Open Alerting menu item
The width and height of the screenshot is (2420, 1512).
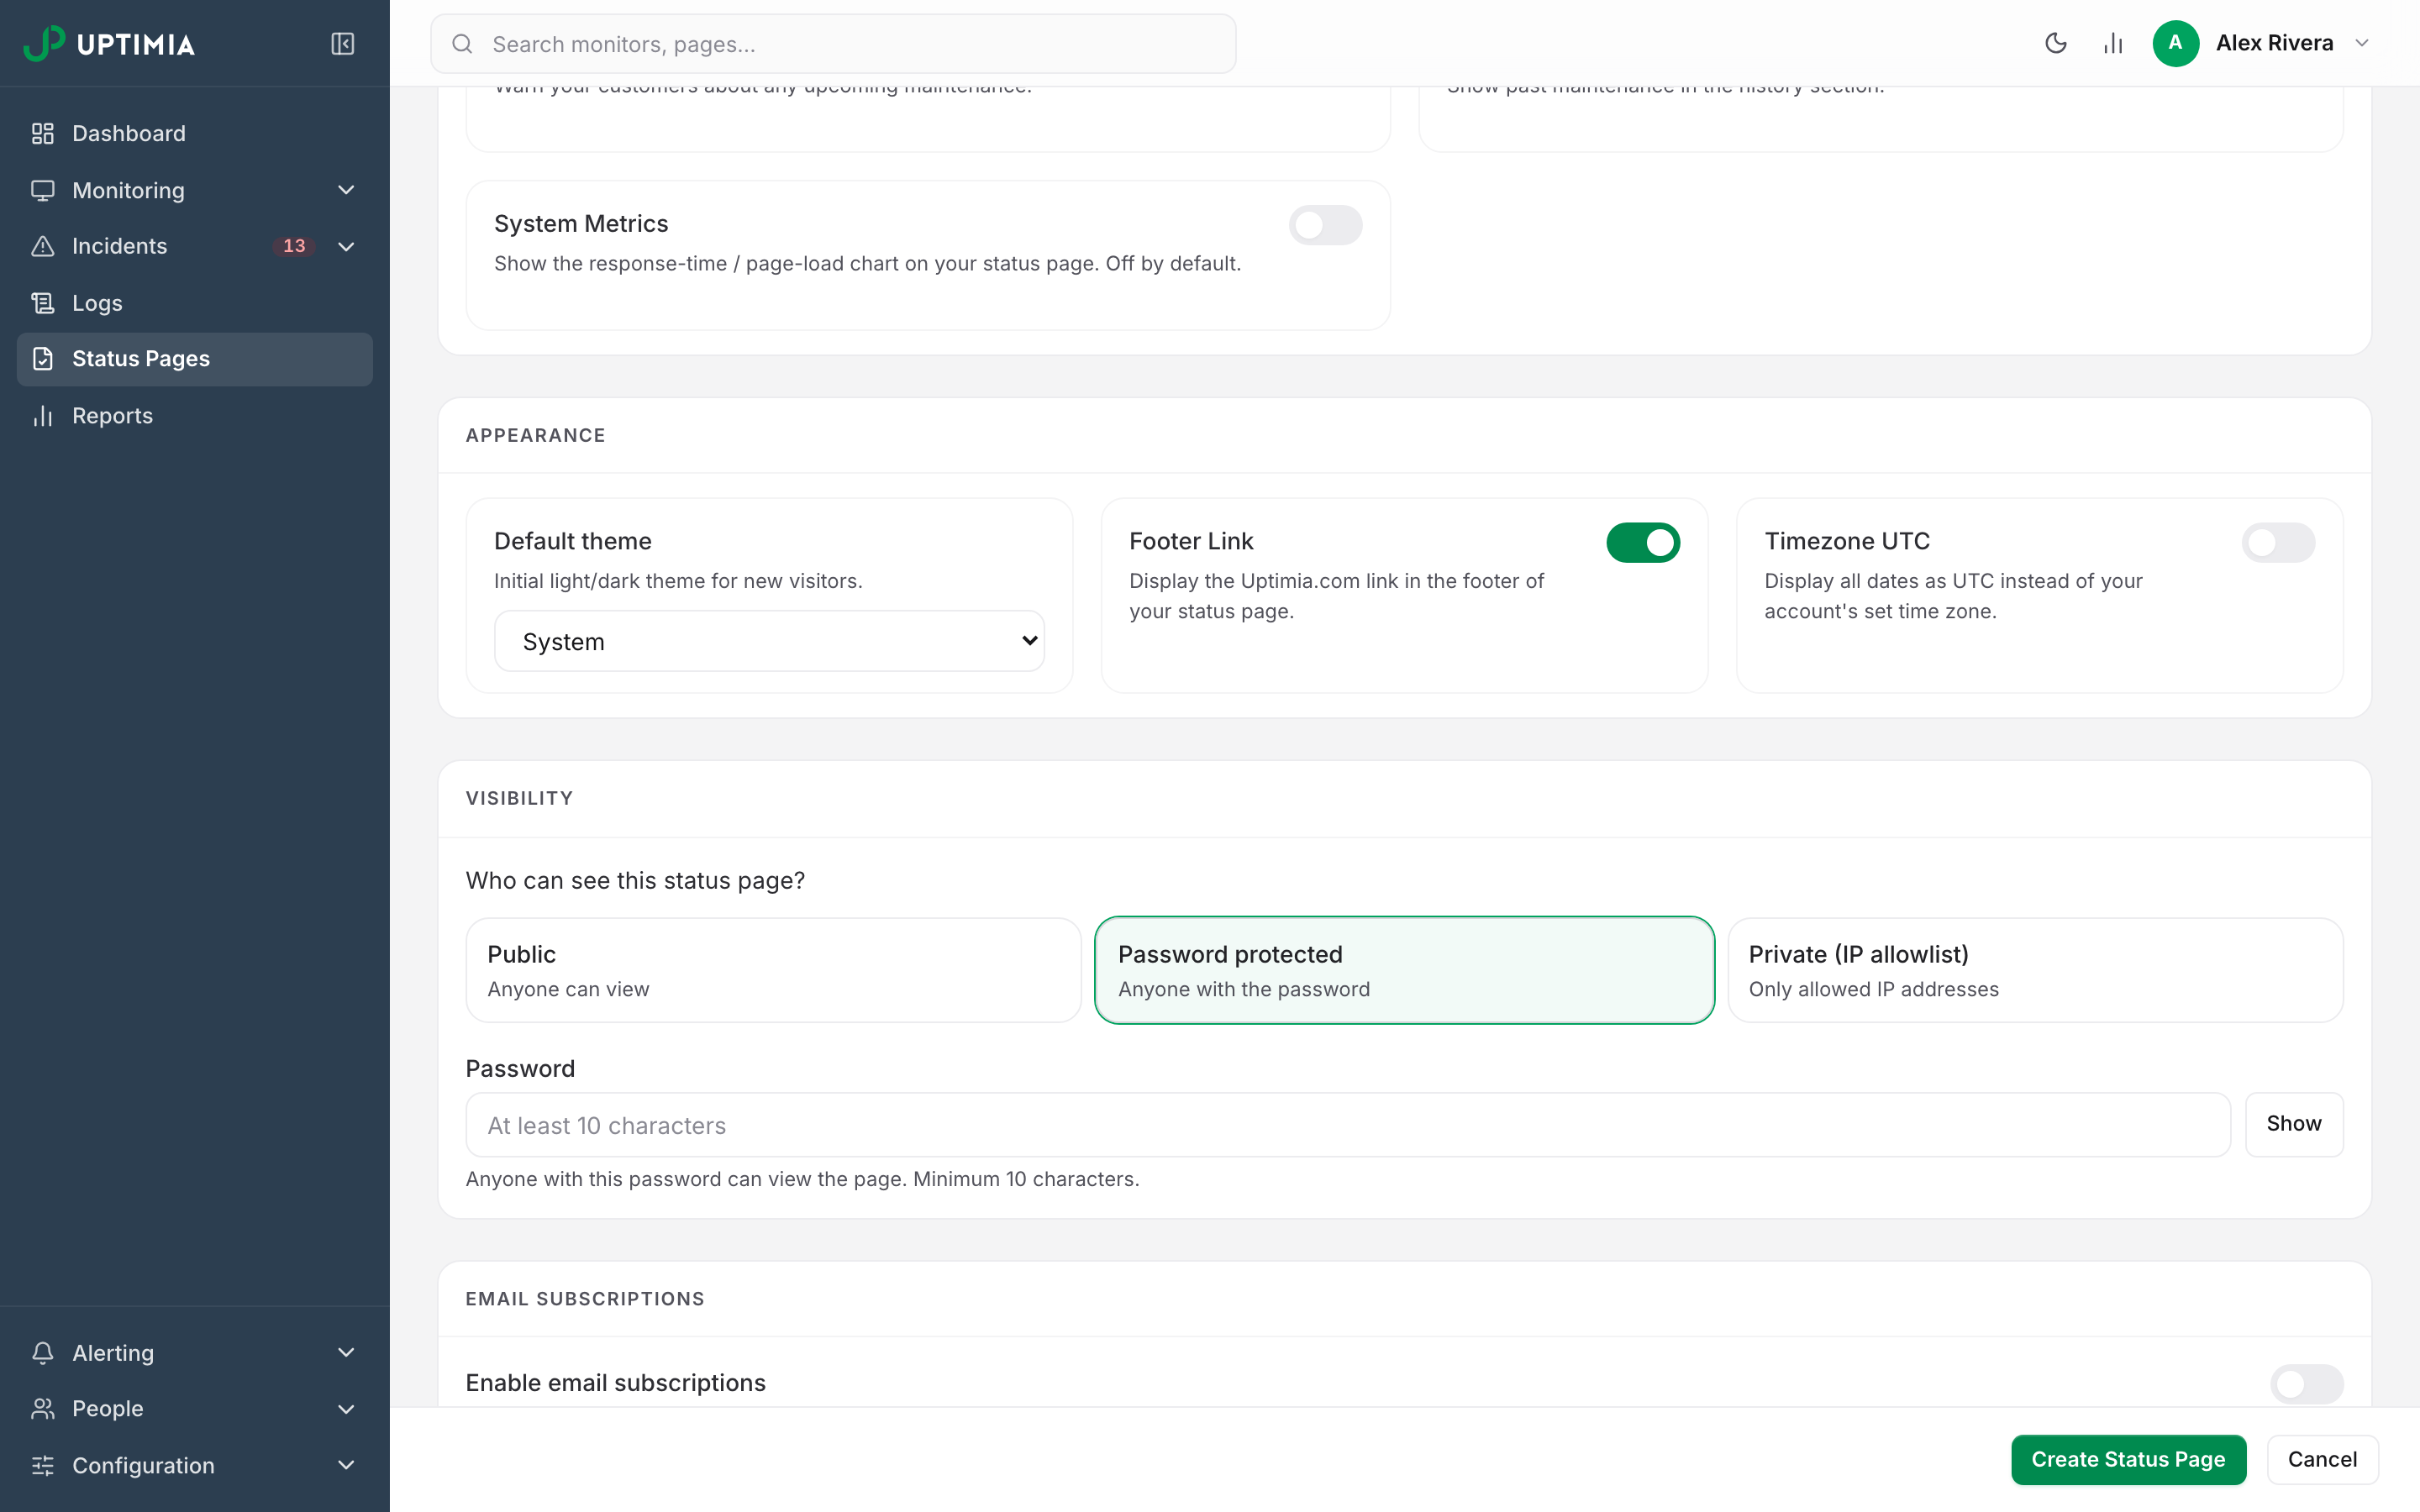pyautogui.click(x=195, y=1353)
